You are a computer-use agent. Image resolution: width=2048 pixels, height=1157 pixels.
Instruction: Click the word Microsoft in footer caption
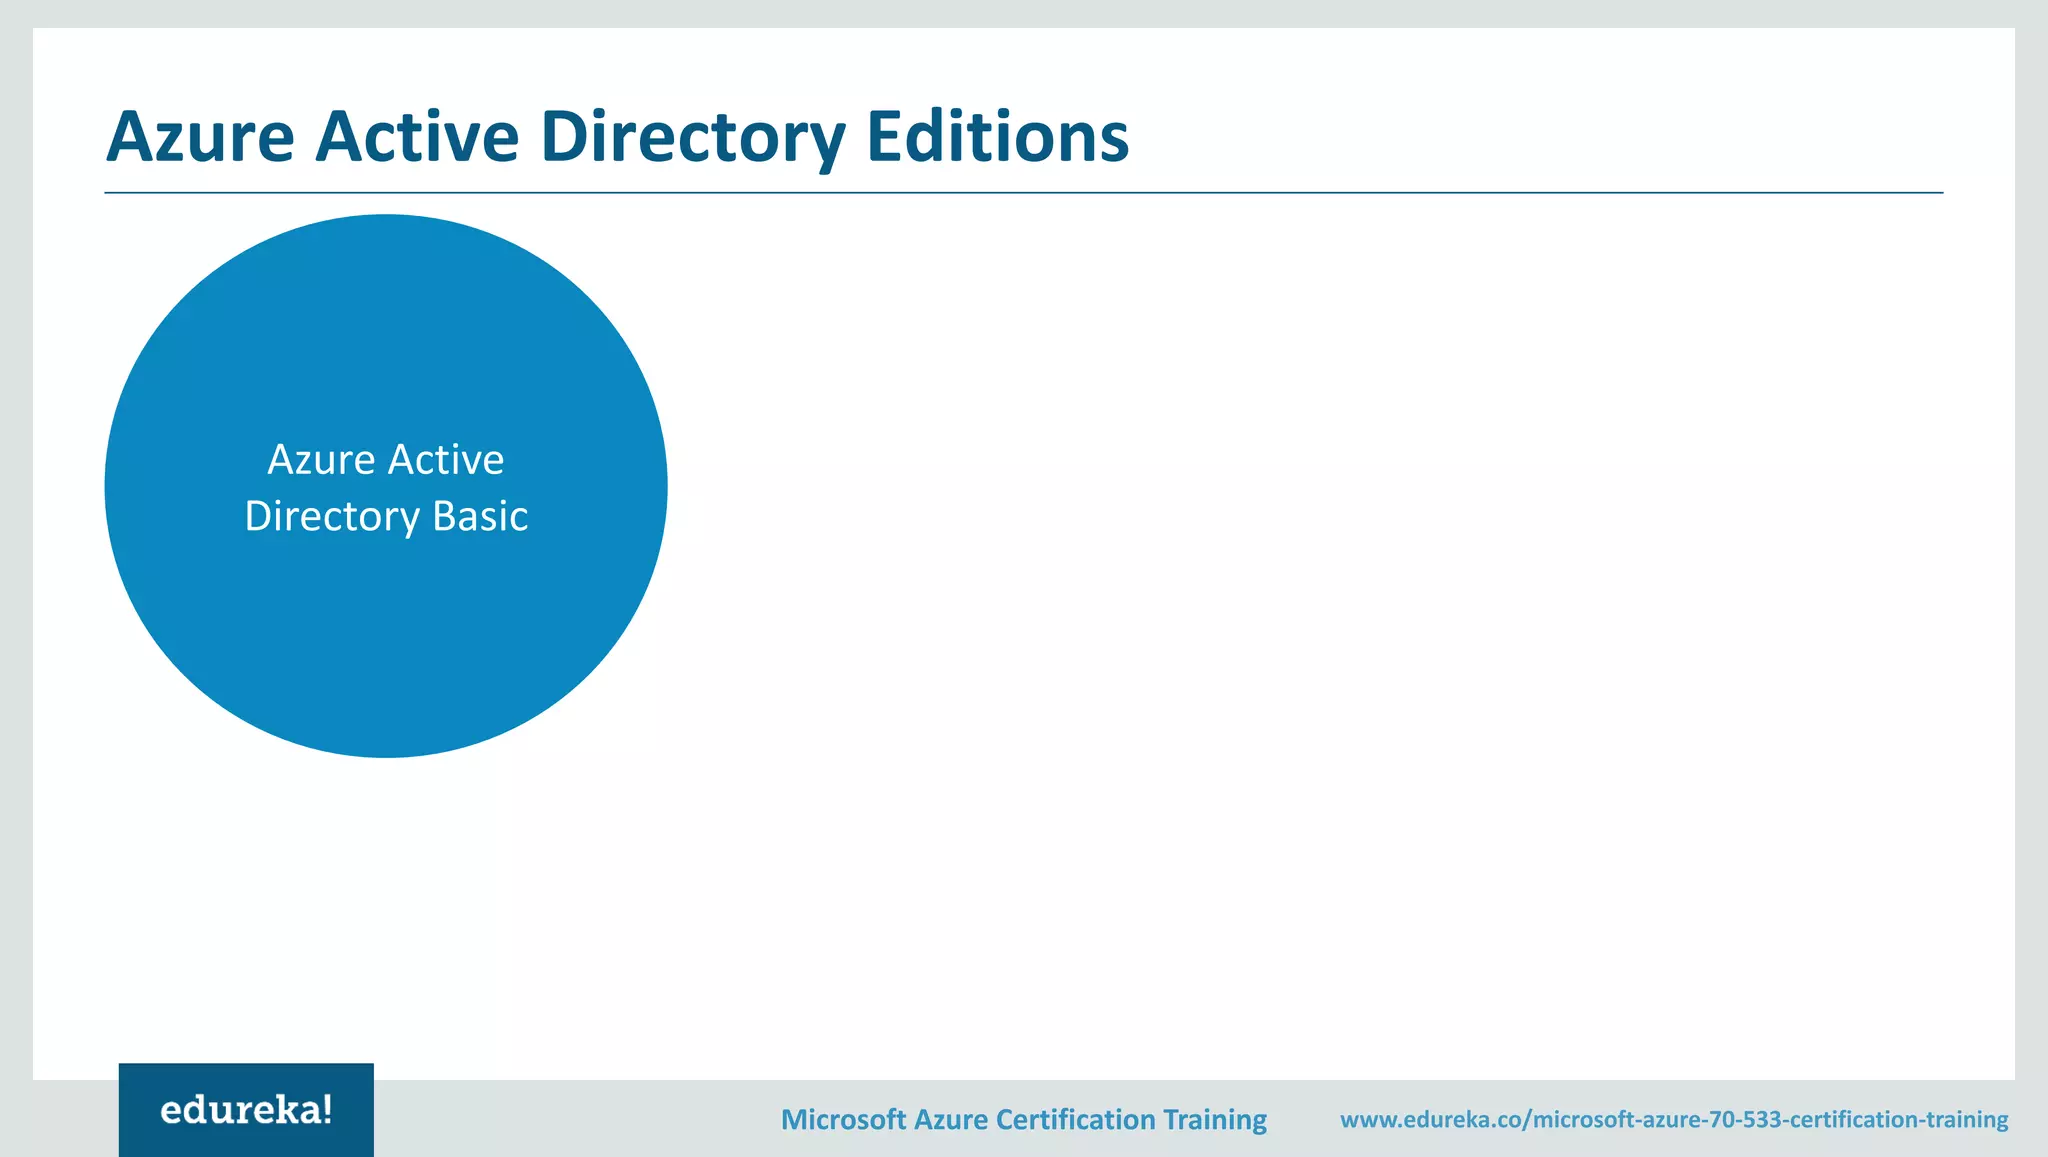click(843, 1119)
